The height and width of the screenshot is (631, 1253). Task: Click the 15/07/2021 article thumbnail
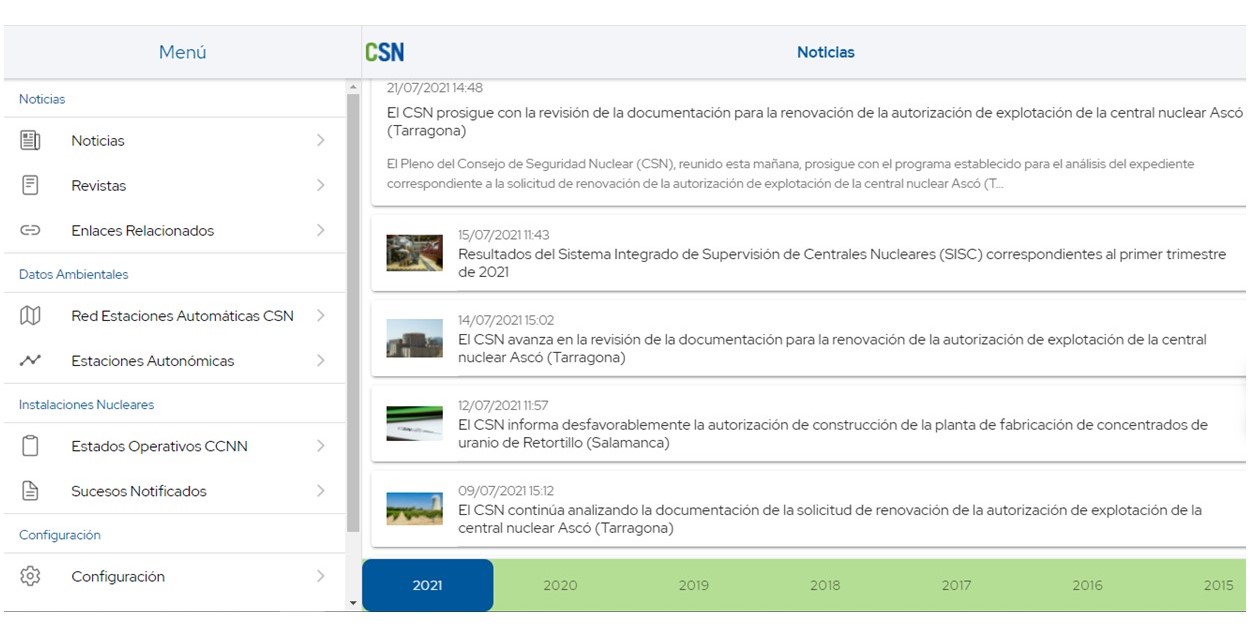tap(414, 253)
